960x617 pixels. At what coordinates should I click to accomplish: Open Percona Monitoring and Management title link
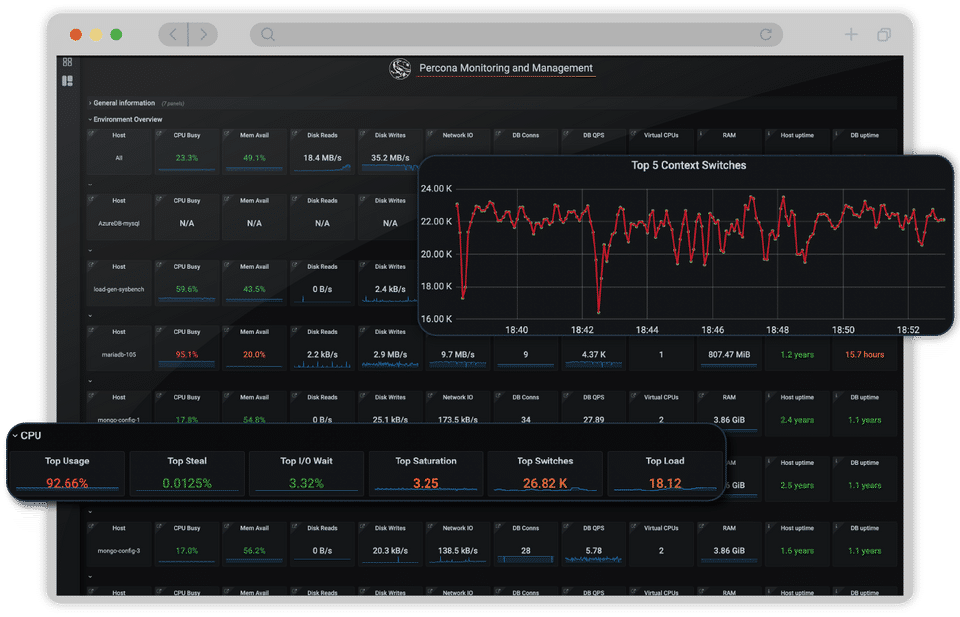(506, 68)
